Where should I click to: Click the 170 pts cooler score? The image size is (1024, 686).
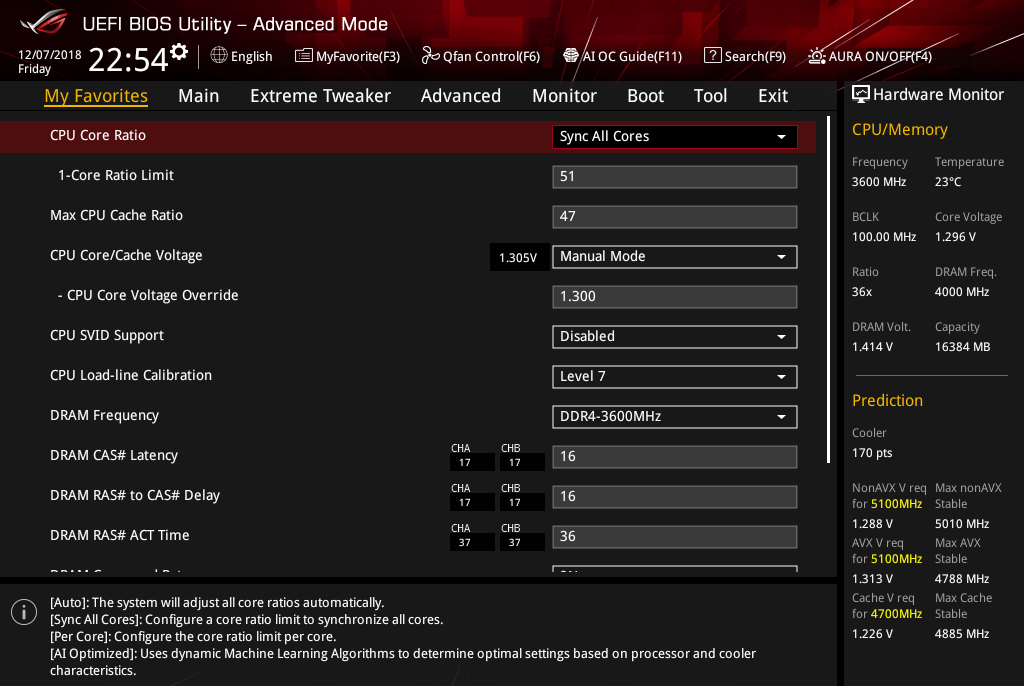point(872,453)
